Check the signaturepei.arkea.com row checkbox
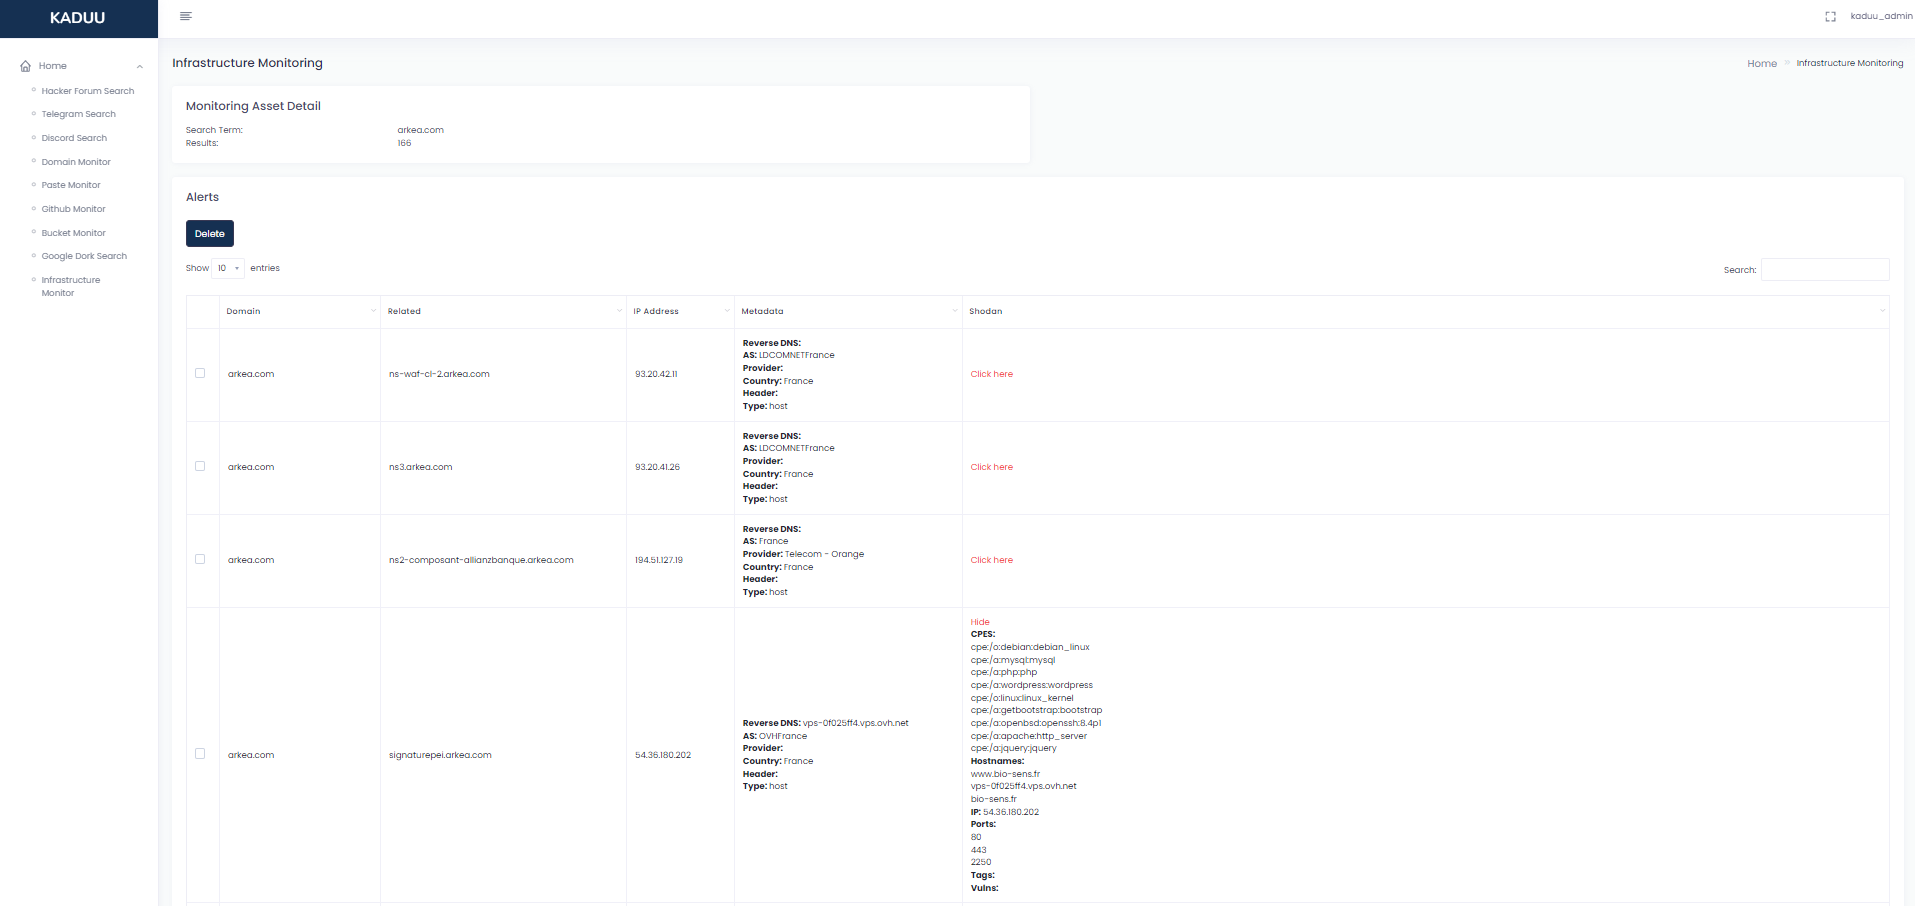 point(200,754)
